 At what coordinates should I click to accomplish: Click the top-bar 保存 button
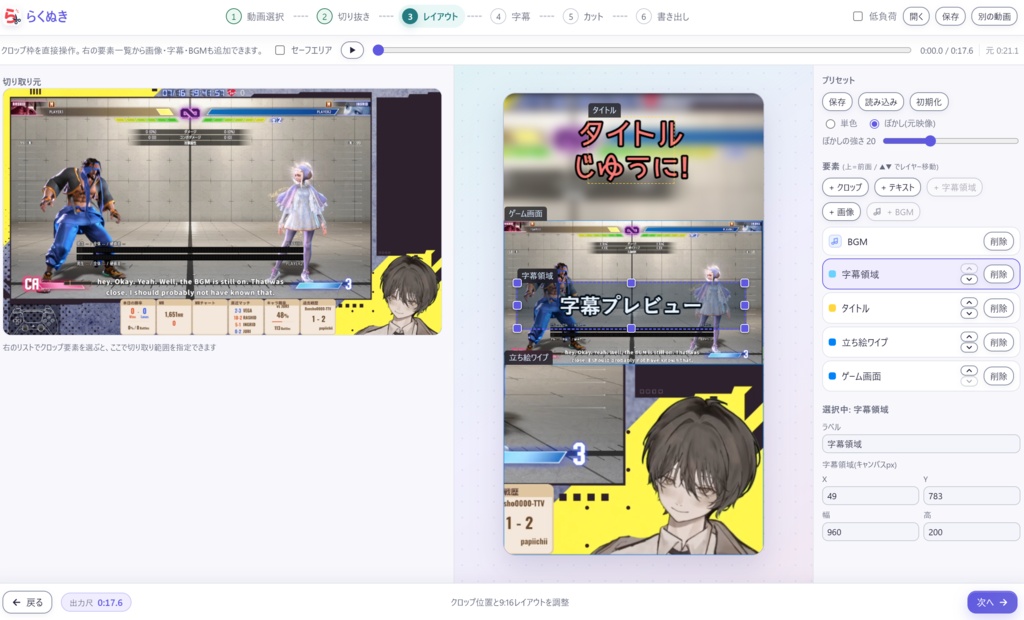951,16
